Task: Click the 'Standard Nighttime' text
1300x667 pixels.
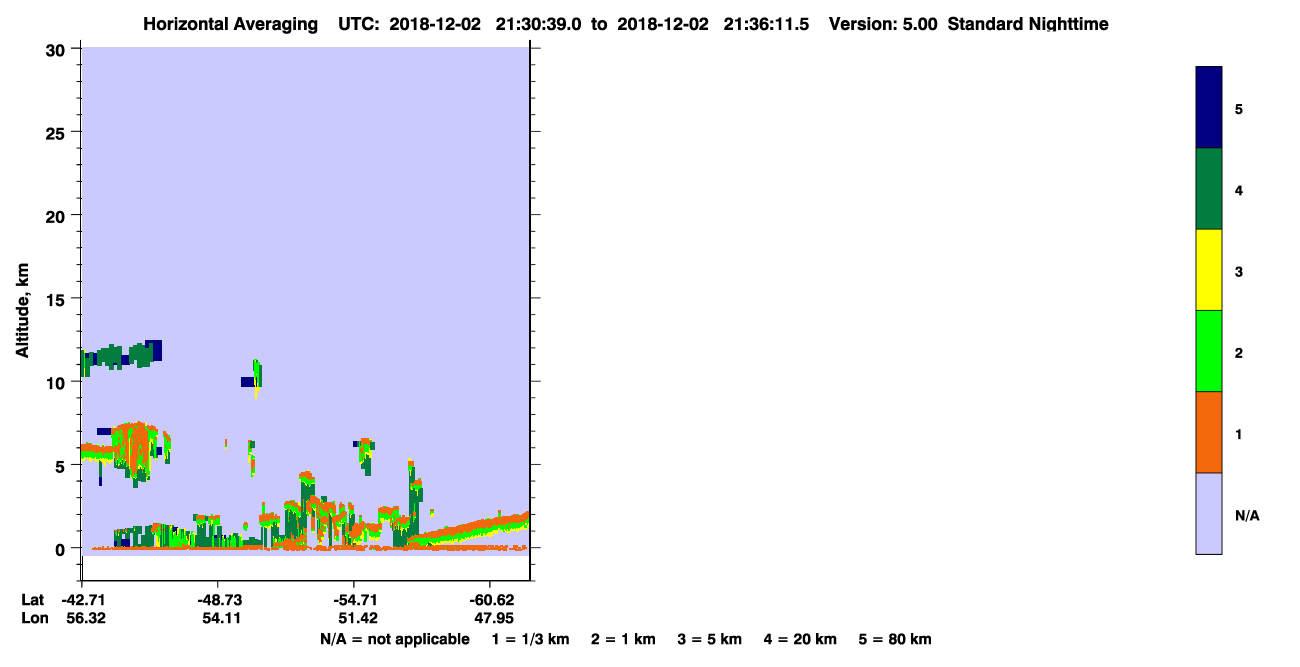Action: [1028, 24]
